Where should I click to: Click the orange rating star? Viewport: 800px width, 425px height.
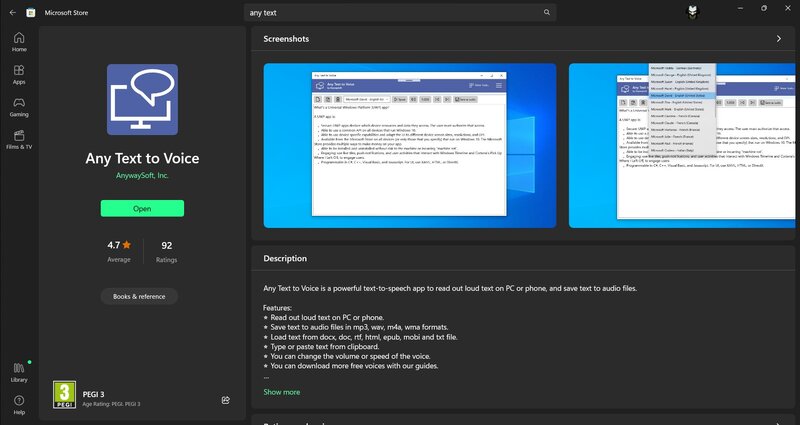coord(127,245)
